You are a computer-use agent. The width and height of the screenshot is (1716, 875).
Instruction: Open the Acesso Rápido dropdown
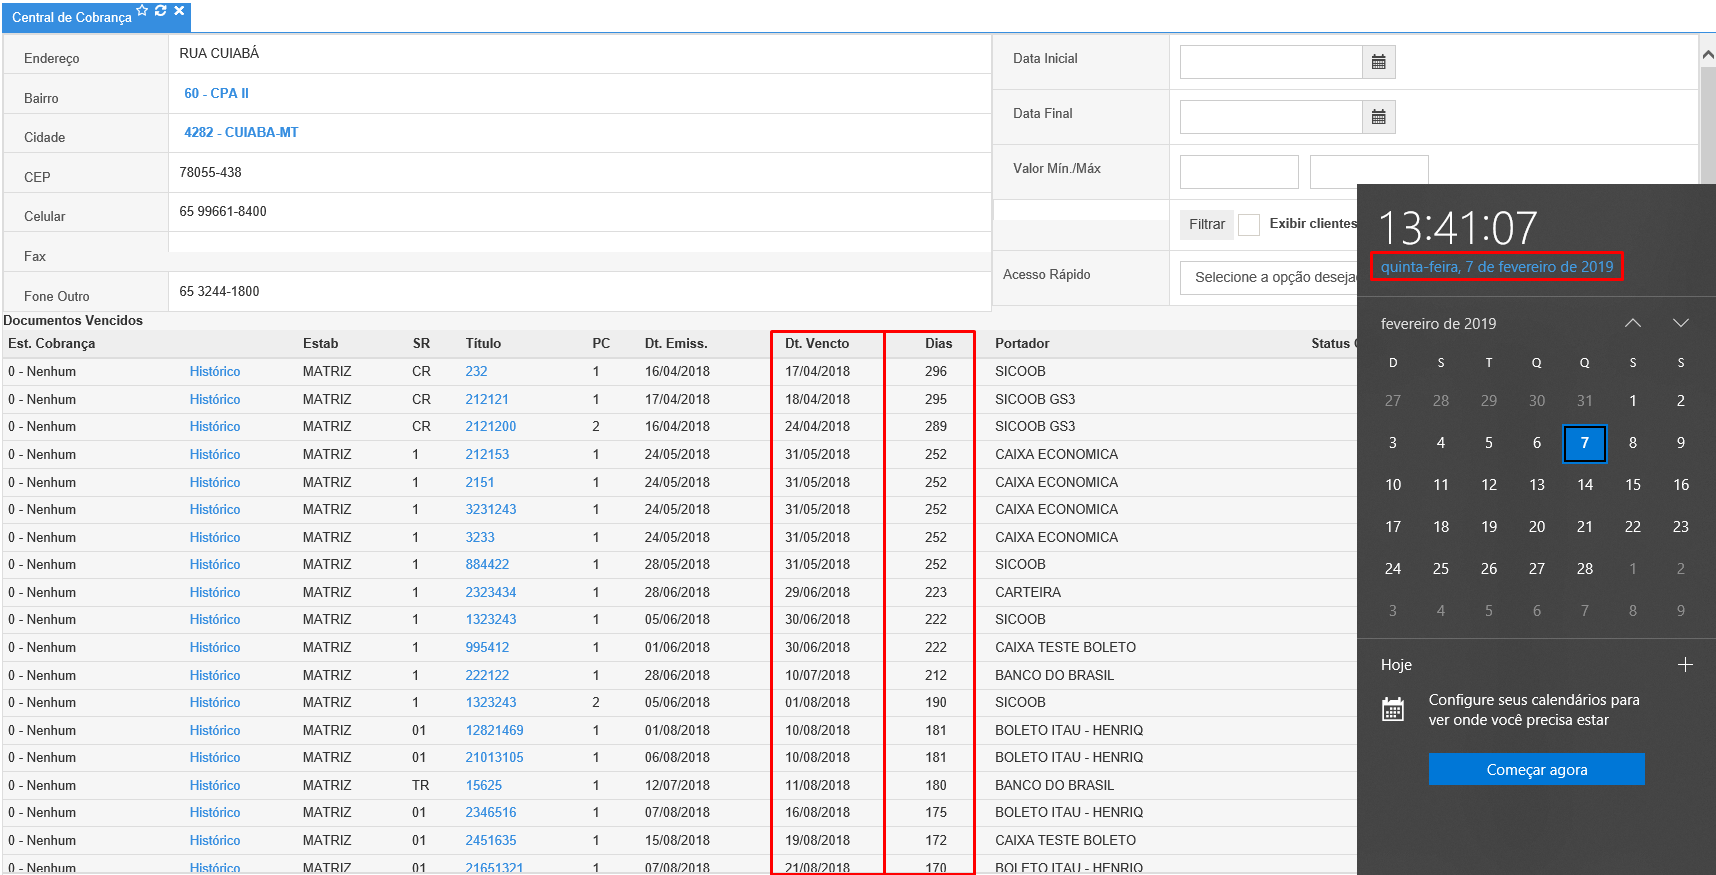click(x=1270, y=277)
